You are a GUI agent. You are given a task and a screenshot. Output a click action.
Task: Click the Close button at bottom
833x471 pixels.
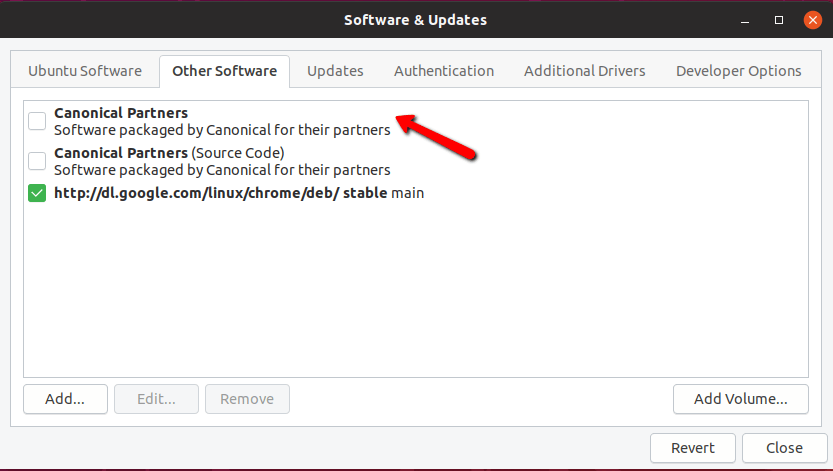click(x=784, y=448)
